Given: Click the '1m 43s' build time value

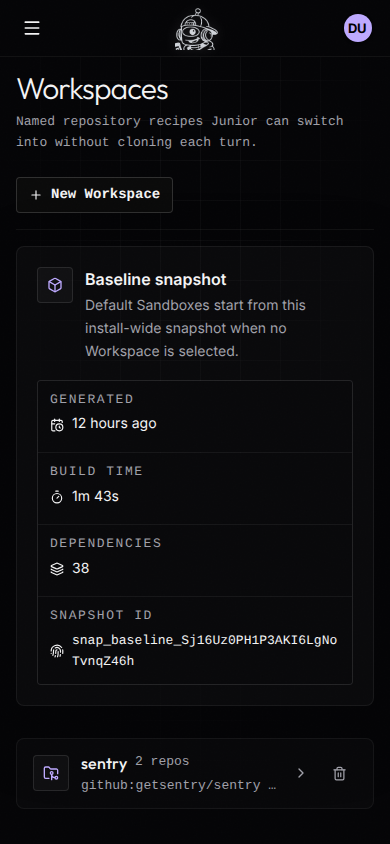Looking at the screenshot, I should coord(95,496).
